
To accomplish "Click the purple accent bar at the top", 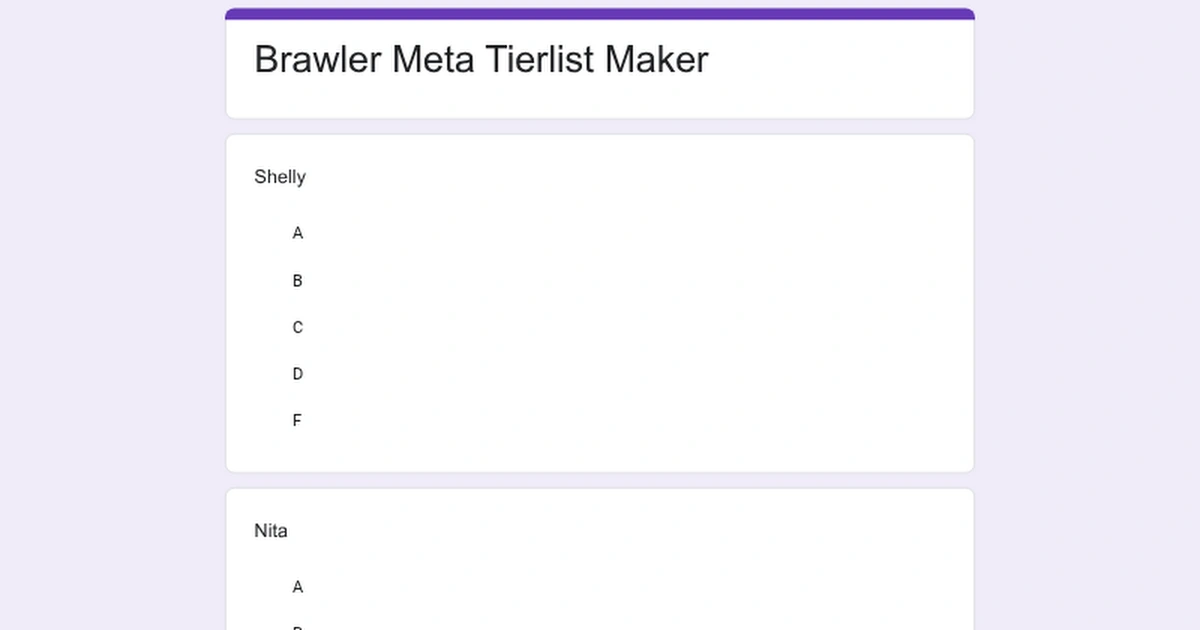I will pyautogui.click(x=600, y=12).
